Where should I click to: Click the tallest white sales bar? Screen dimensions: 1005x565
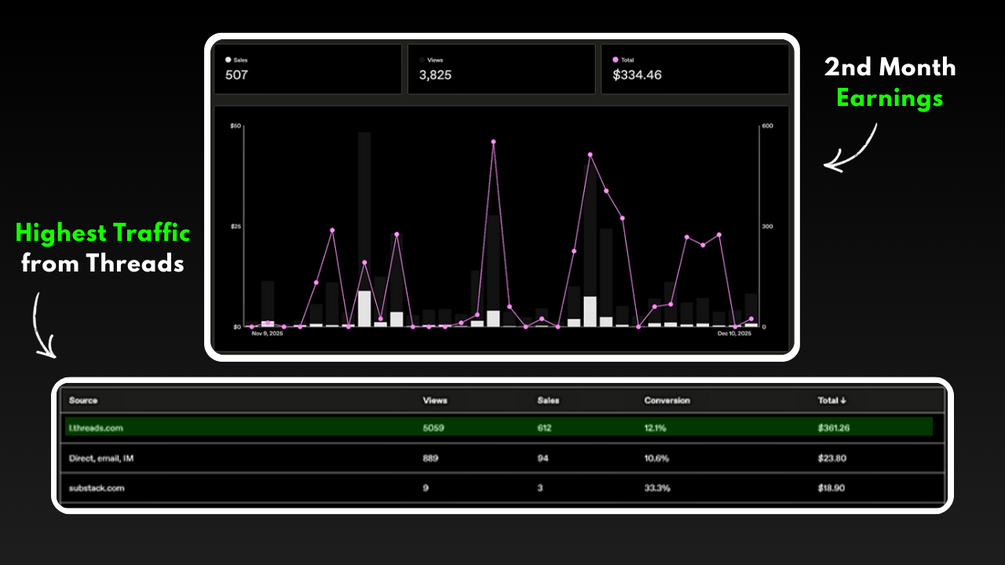364,309
